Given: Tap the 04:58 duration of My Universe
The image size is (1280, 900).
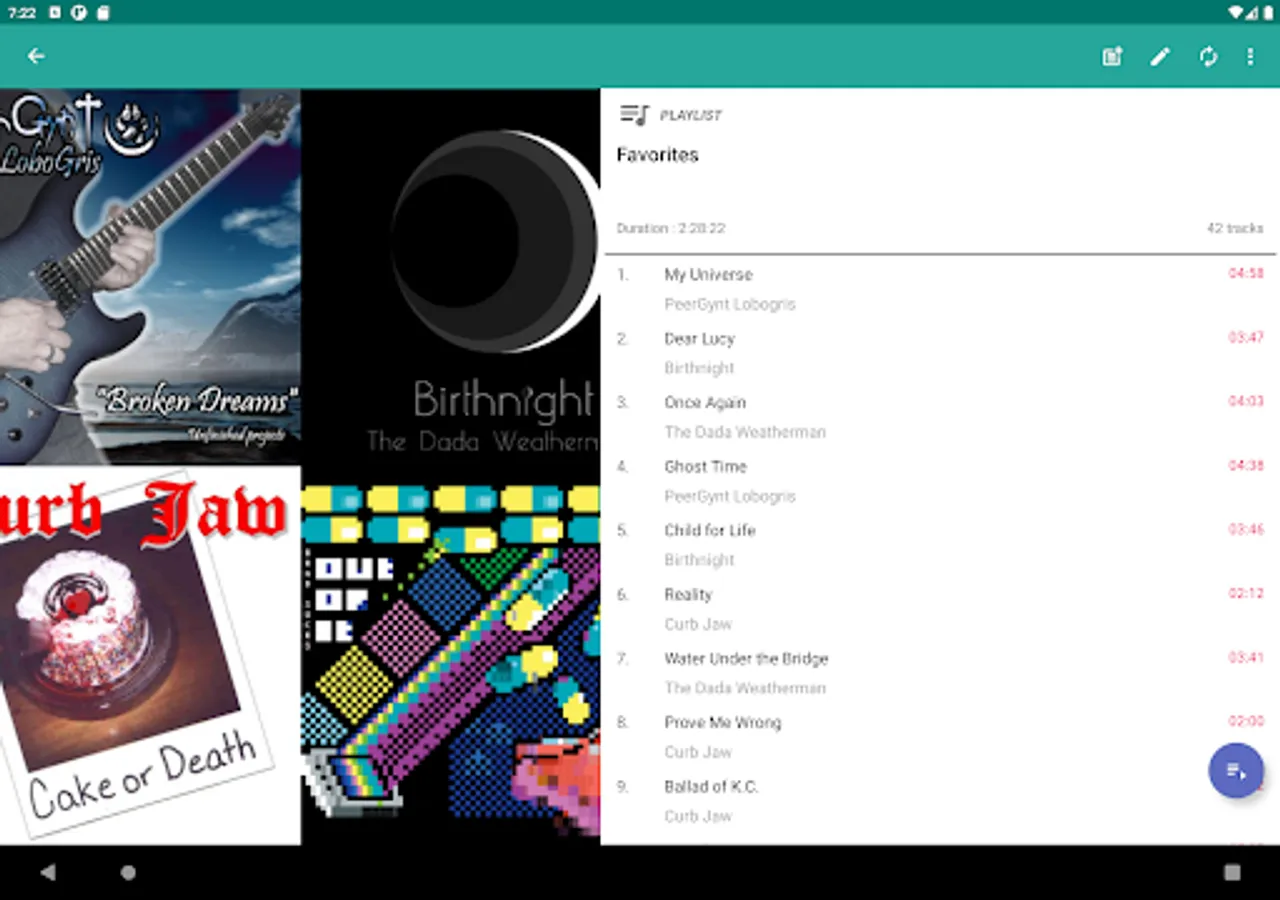Looking at the screenshot, I should 1246,273.
